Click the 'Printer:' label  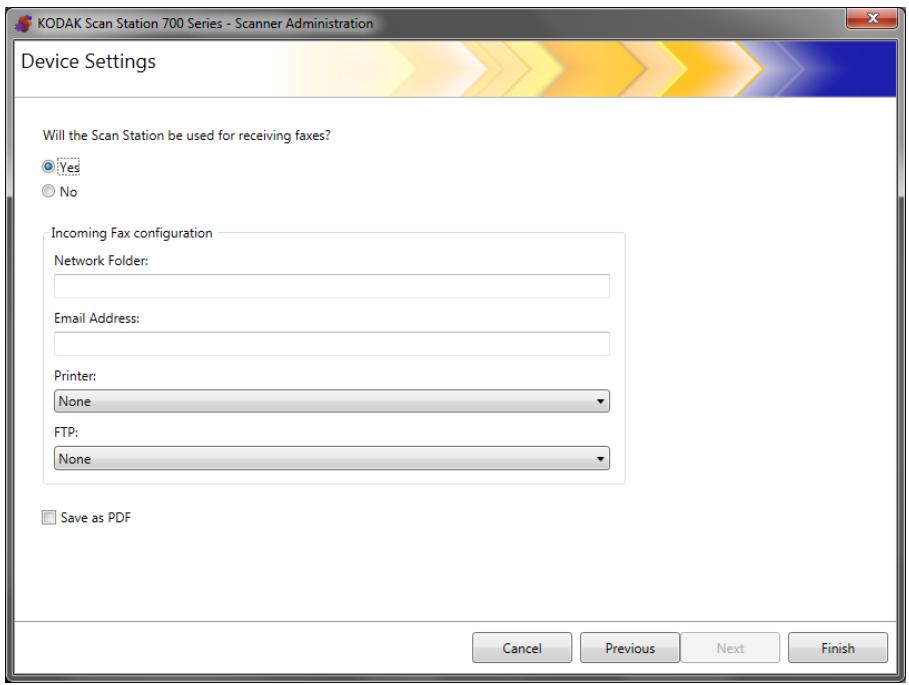[75, 376]
